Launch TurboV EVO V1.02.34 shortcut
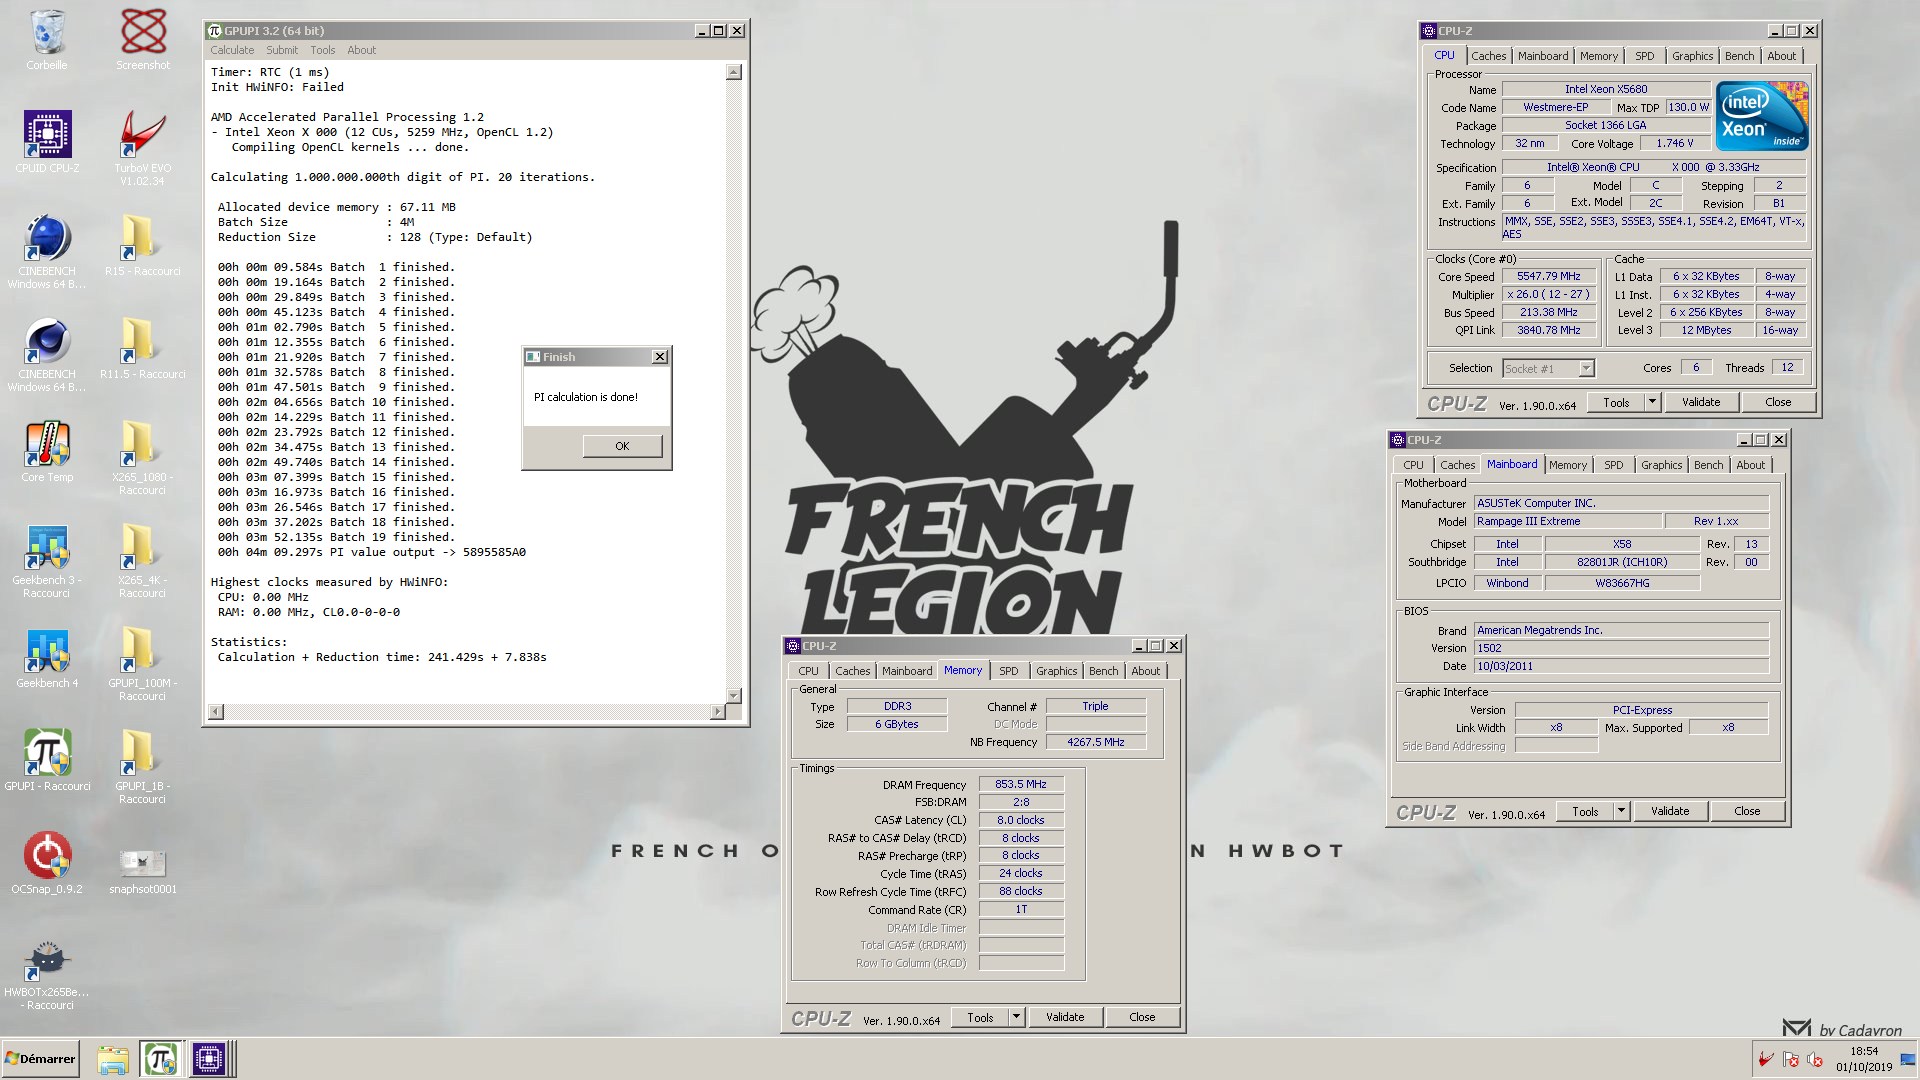Image resolution: width=1920 pixels, height=1080 pixels. click(143, 148)
